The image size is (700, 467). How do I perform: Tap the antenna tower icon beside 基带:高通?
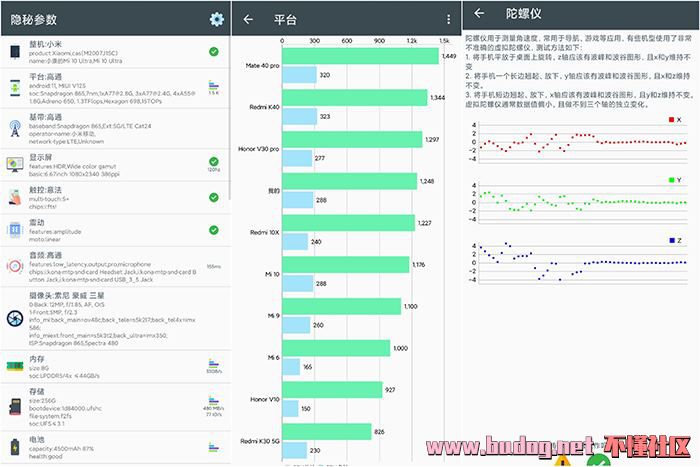tap(15, 128)
